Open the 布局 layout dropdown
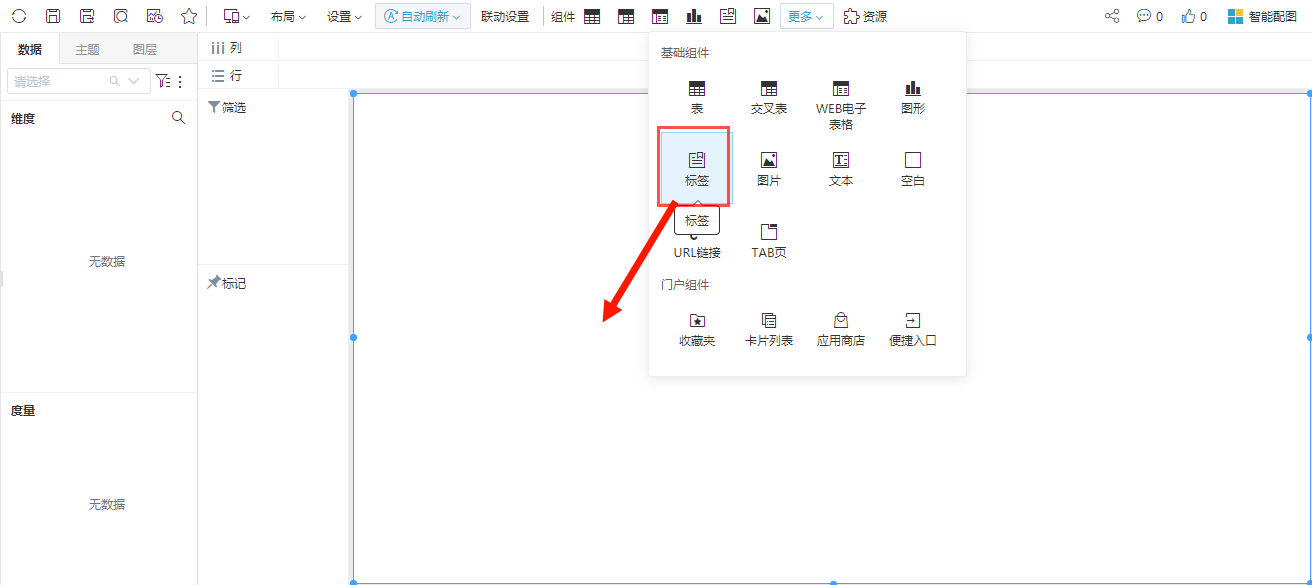The width and height of the screenshot is (1312, 585). click(288, 16)
